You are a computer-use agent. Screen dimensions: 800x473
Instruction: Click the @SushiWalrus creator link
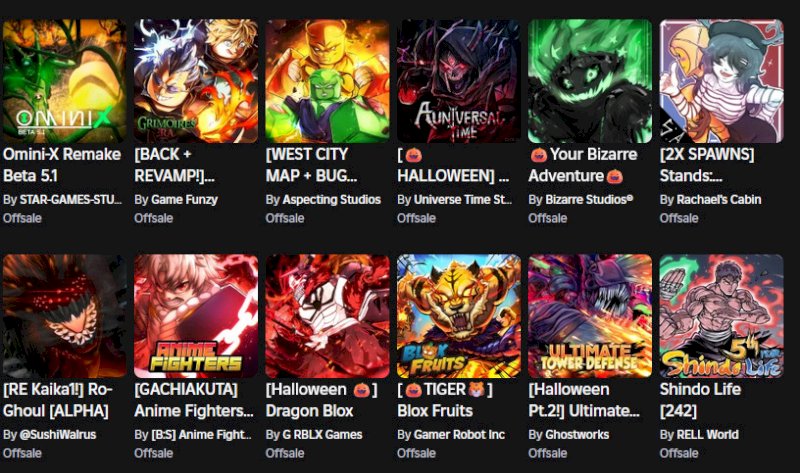click(58, 435)
